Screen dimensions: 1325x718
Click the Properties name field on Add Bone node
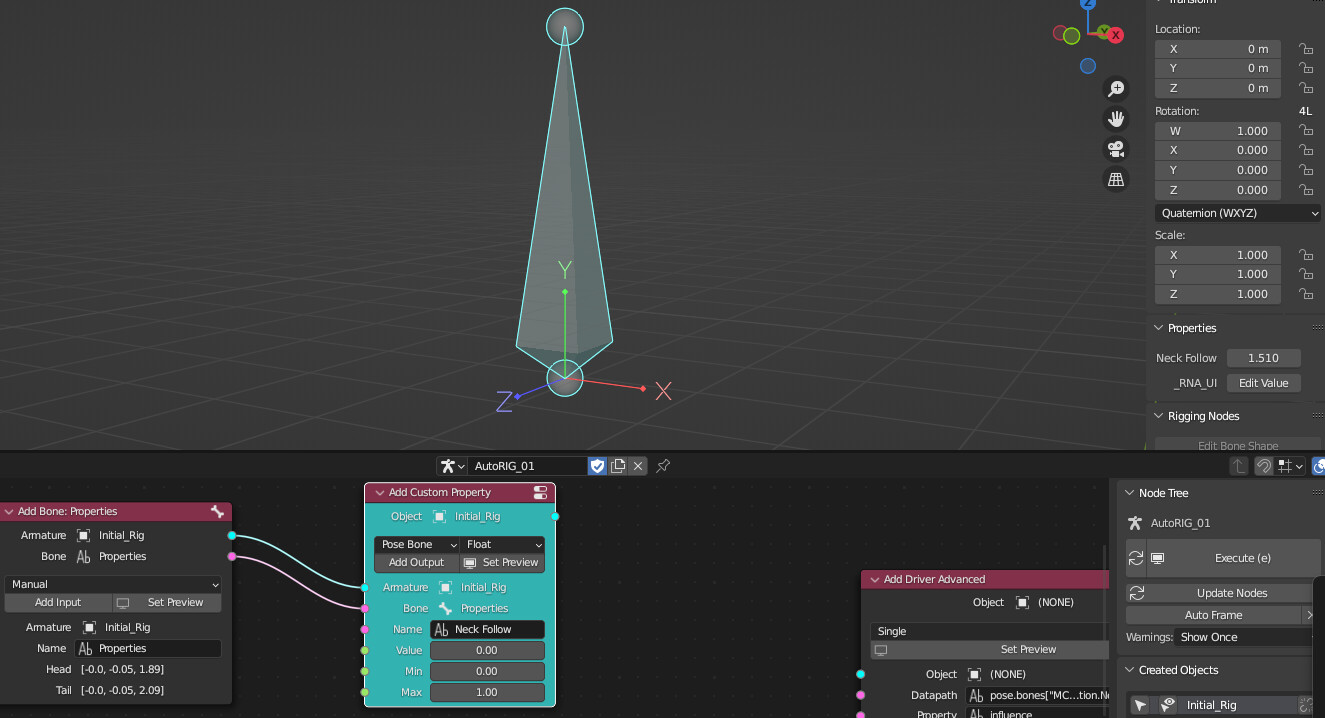point(148,648)
